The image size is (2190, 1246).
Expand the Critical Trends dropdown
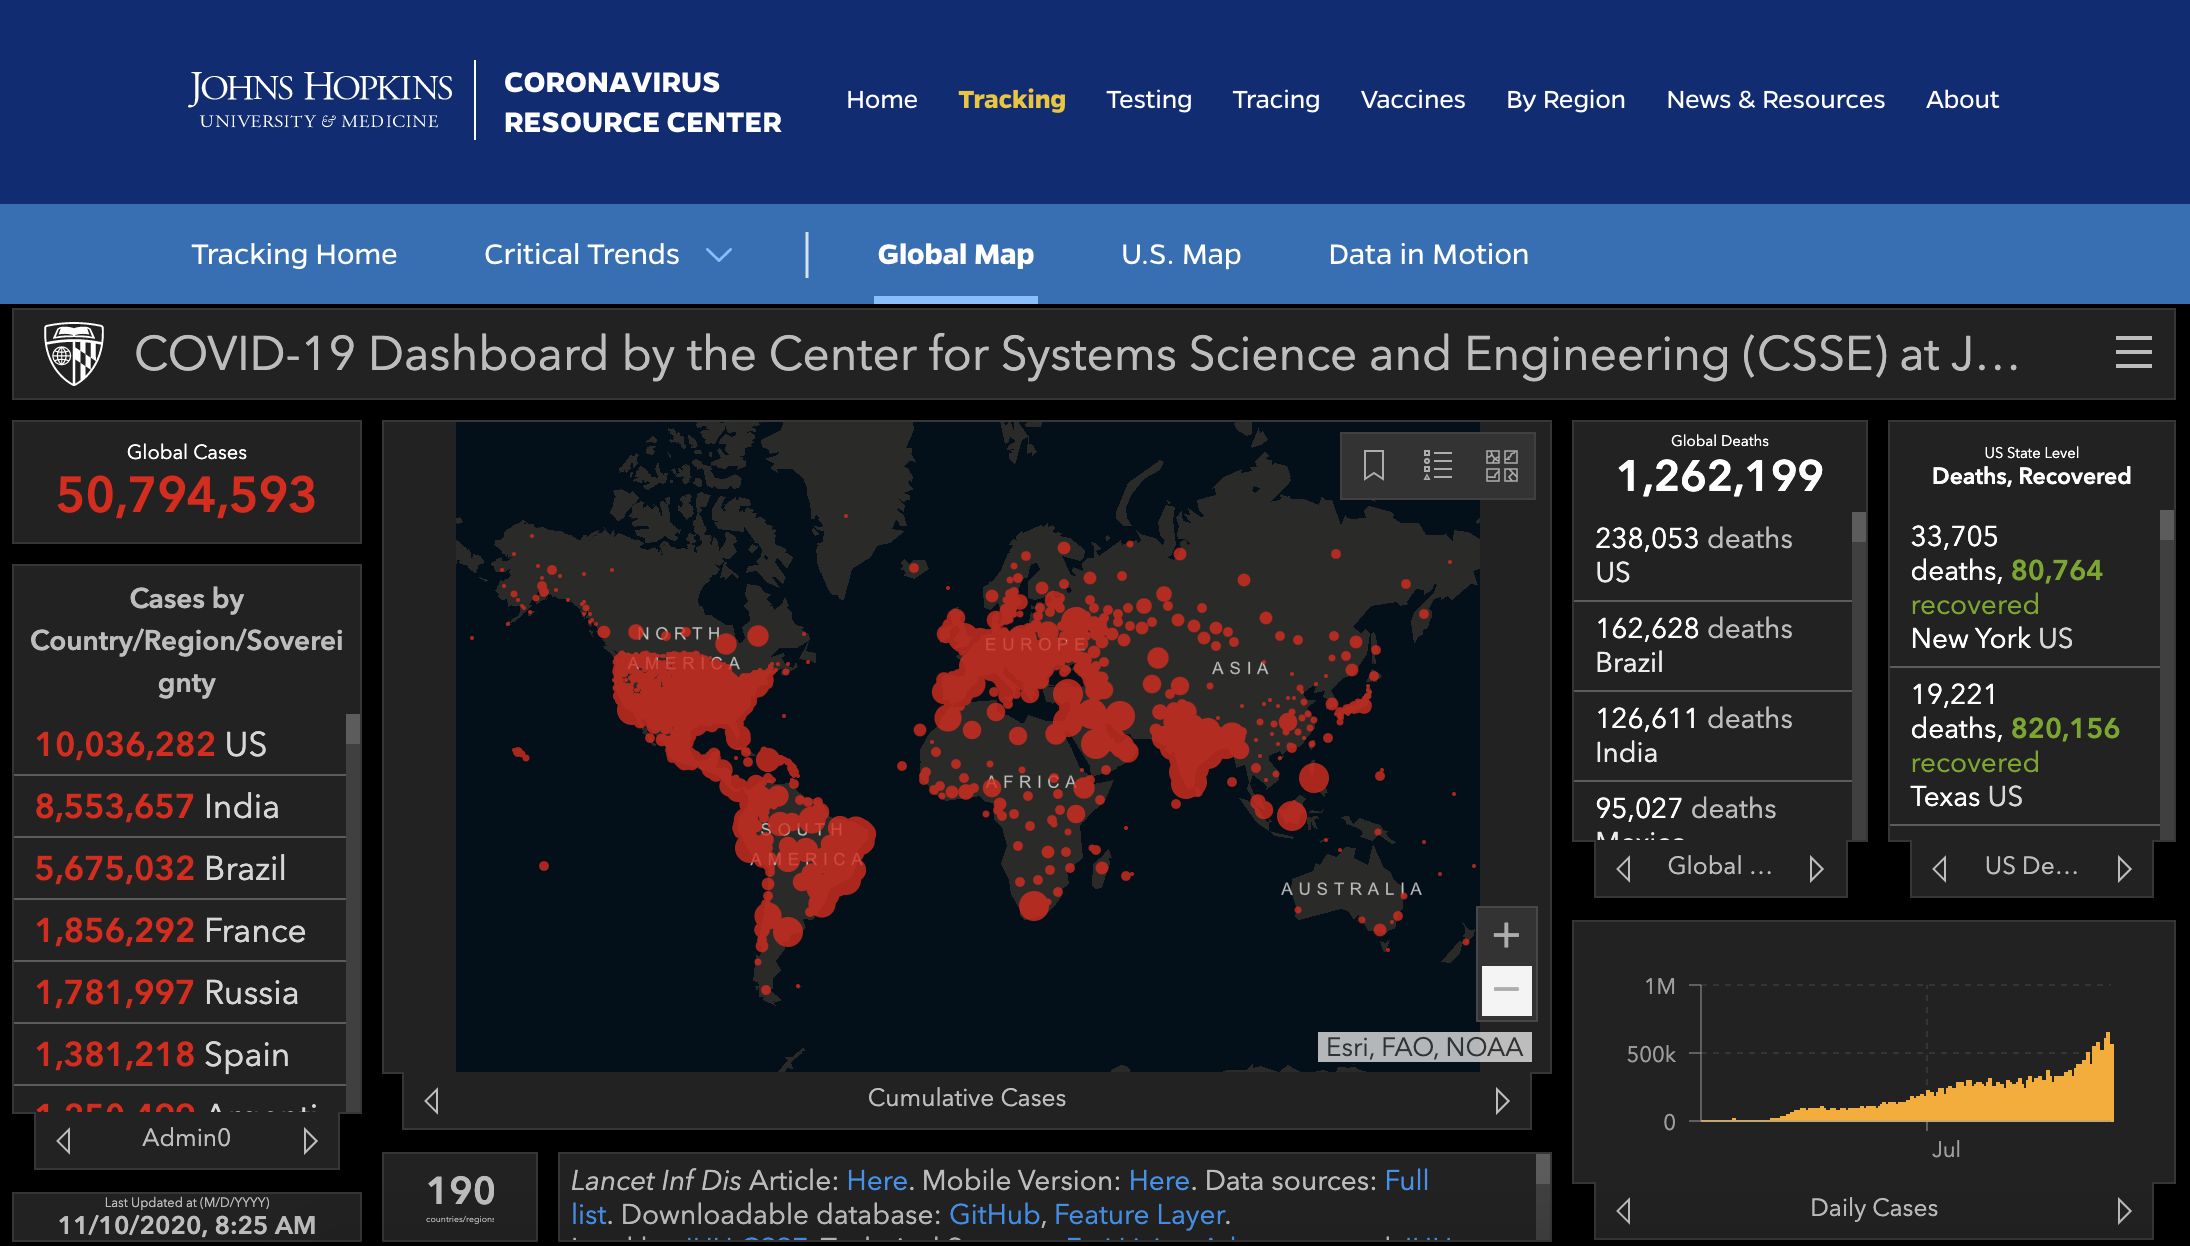click(719, 255)
